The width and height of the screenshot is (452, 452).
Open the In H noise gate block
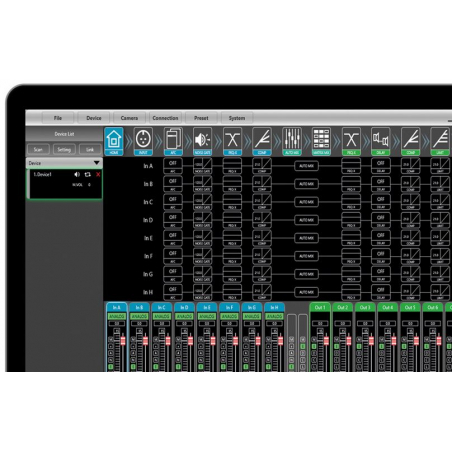point(202,292)
